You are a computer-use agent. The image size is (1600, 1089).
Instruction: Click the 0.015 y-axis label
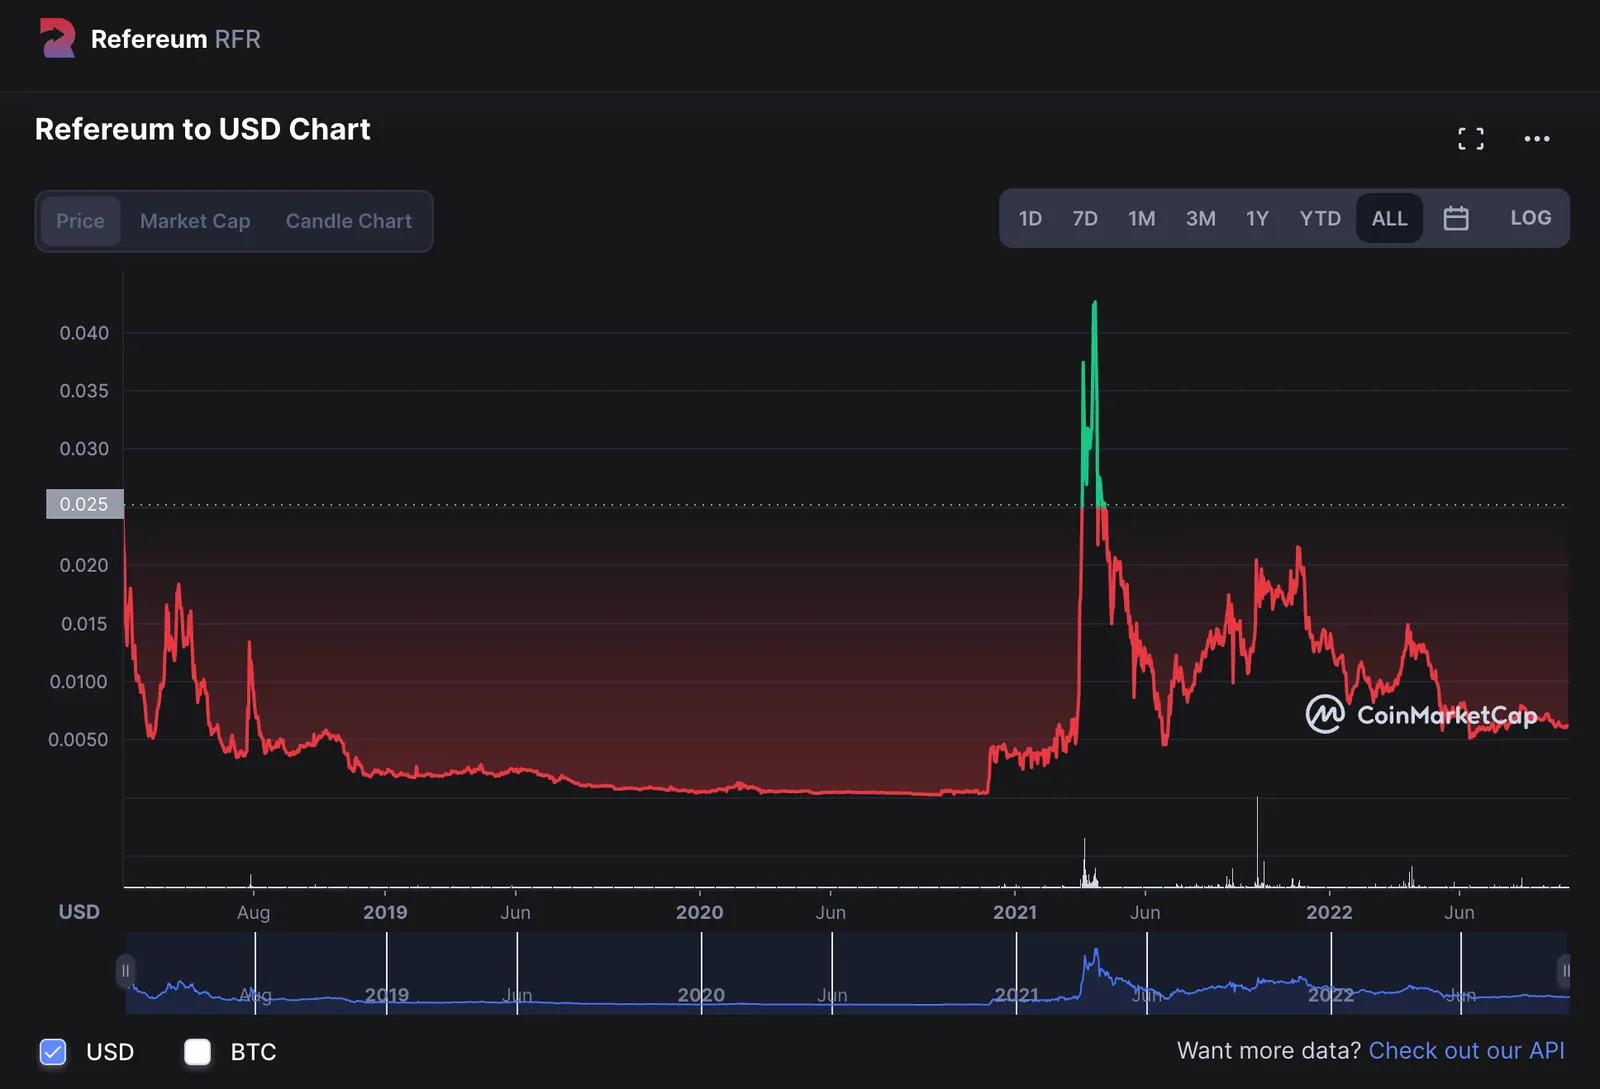tap(84, 624)
